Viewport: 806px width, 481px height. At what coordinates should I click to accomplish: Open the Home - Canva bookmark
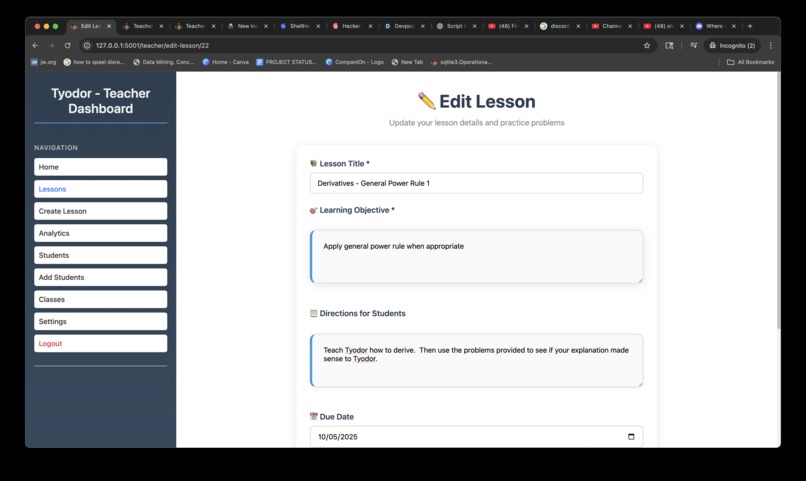coord(225,62)
